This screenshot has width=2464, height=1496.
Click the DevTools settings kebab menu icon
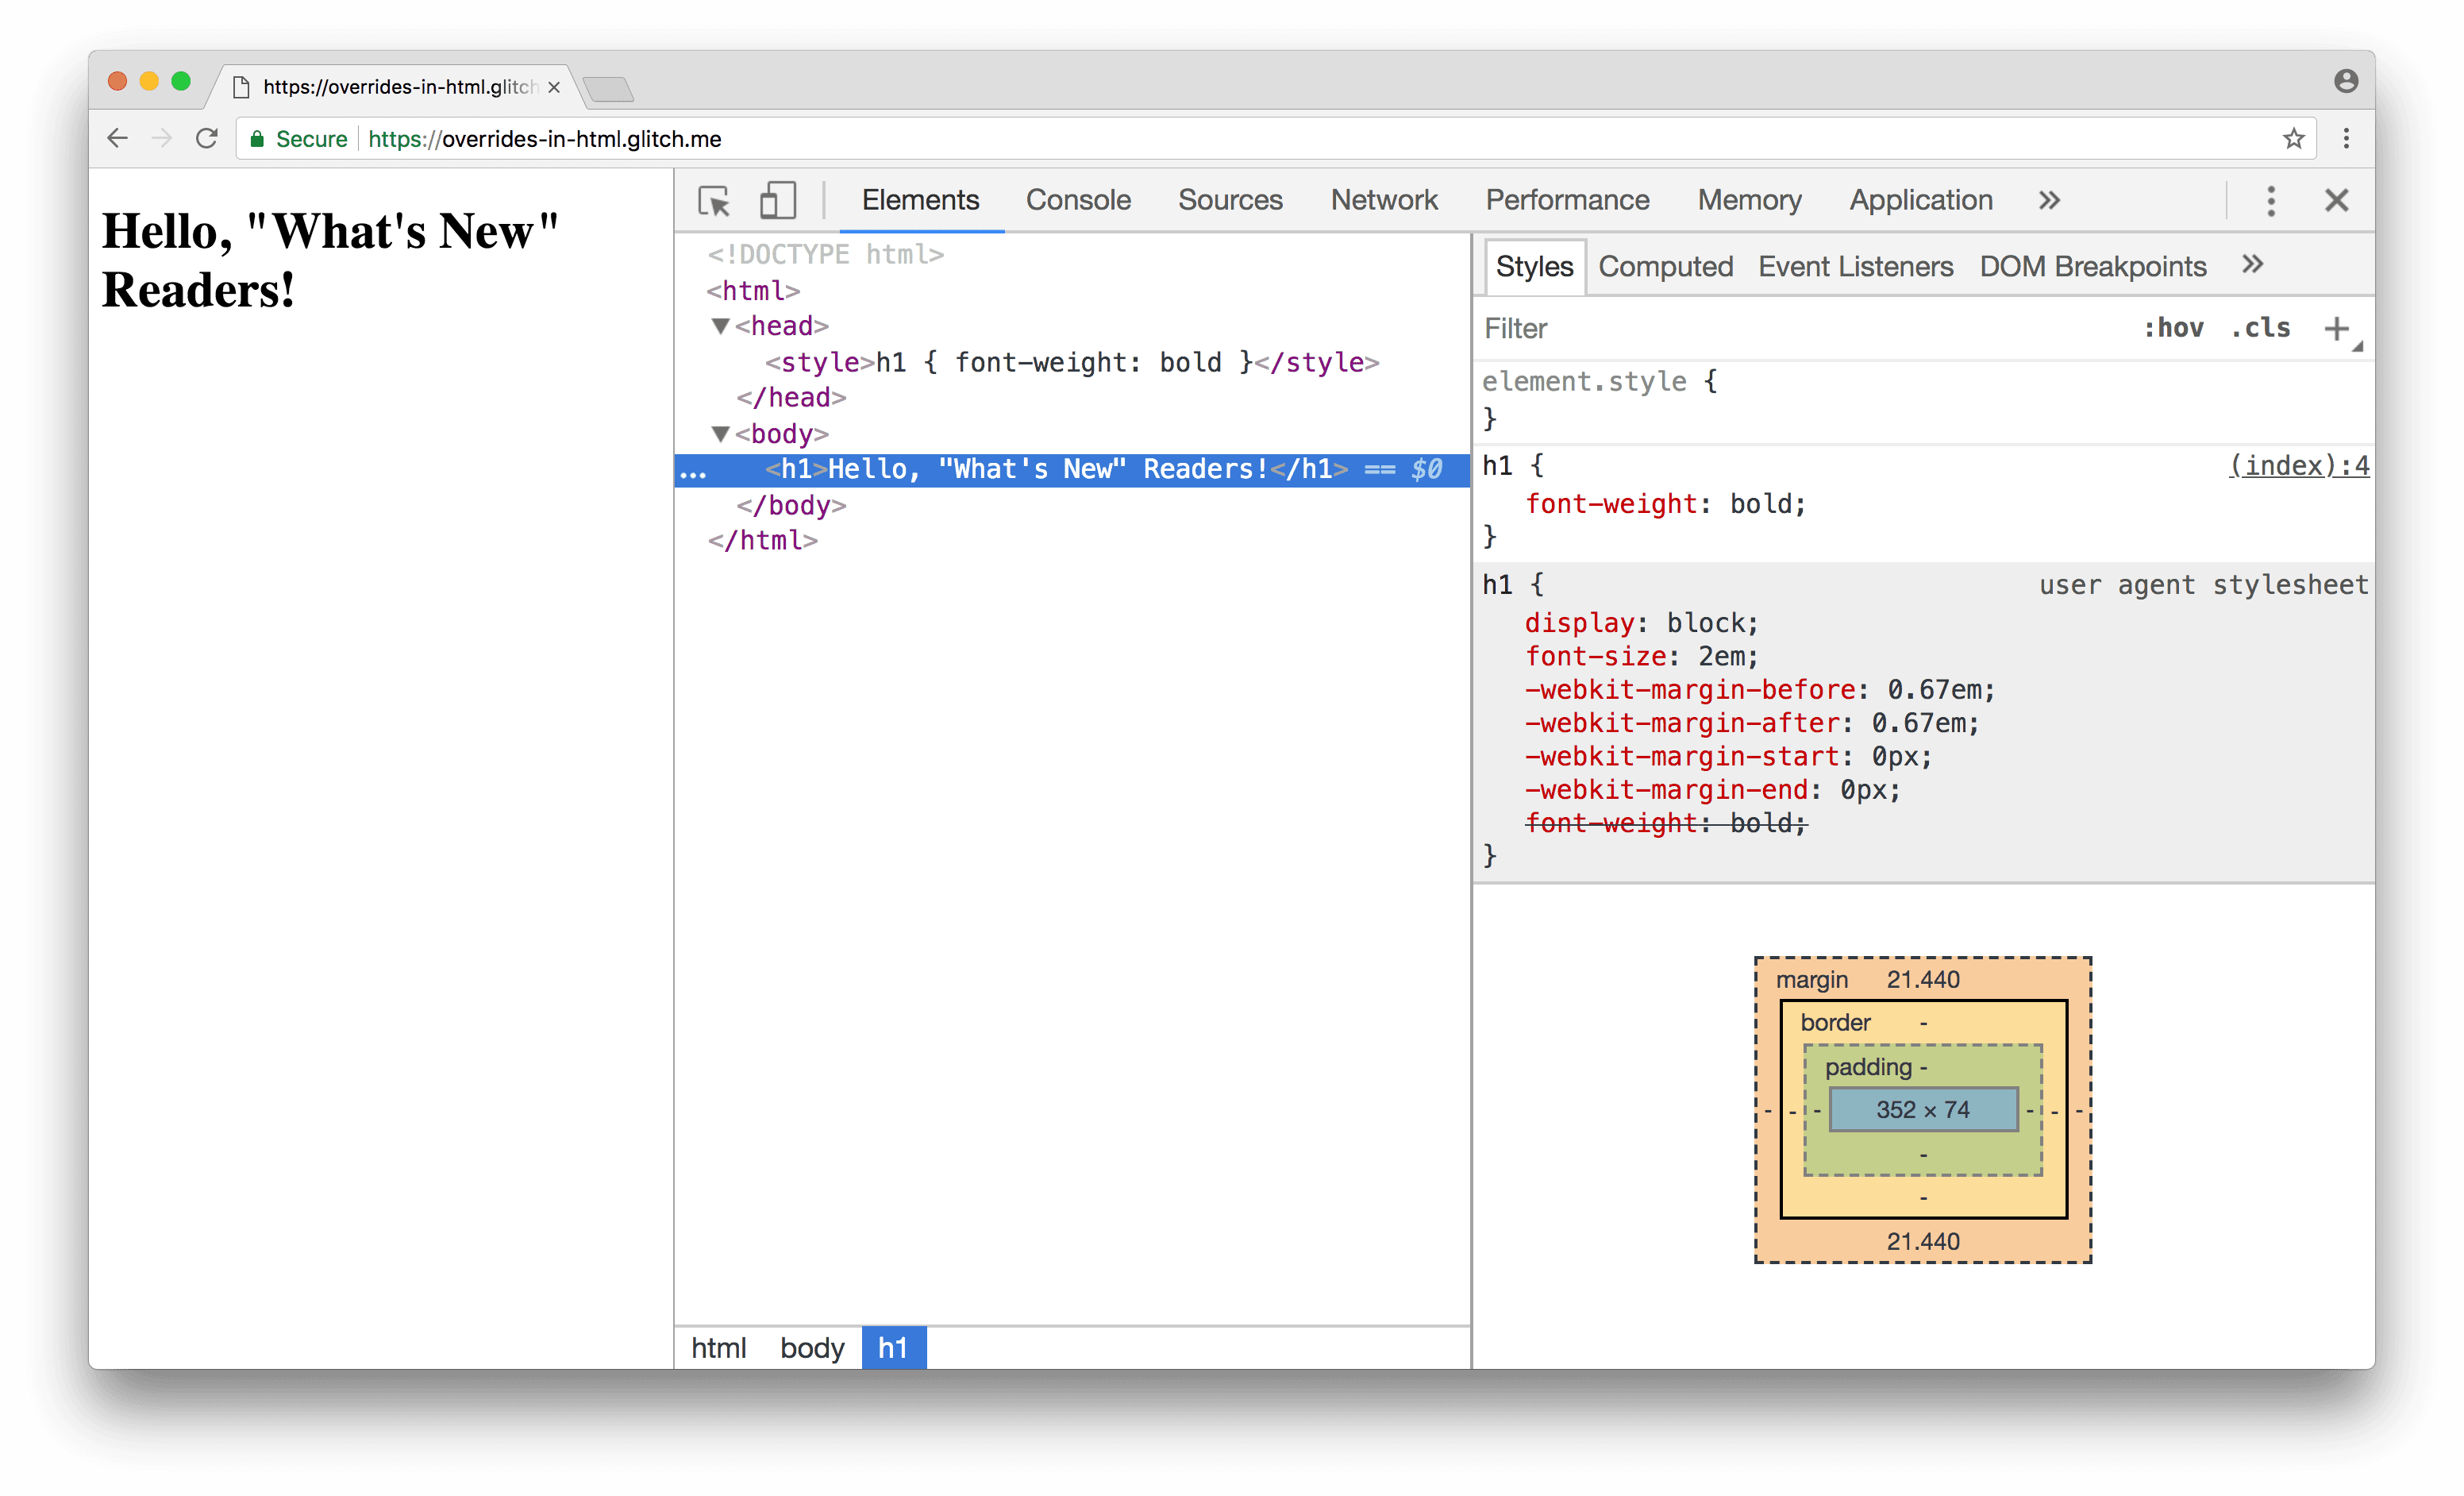tap(2270, 199)
